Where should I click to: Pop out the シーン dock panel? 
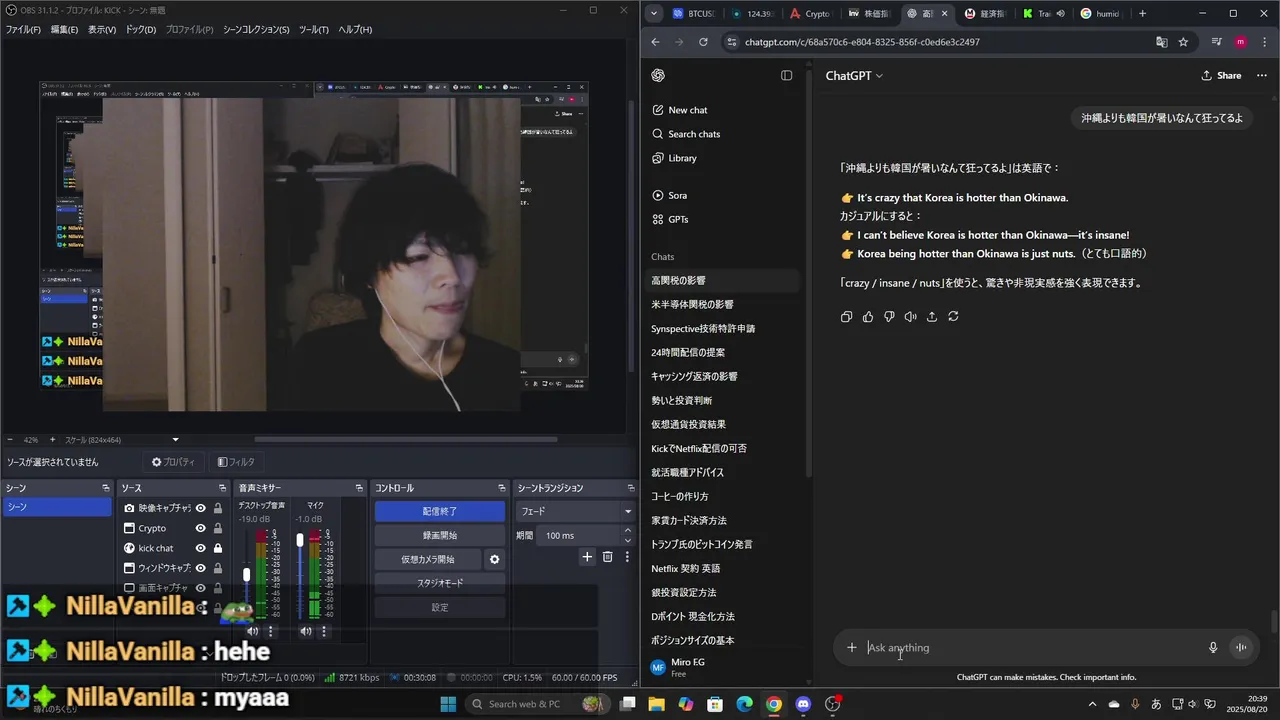tap(105, 488)
